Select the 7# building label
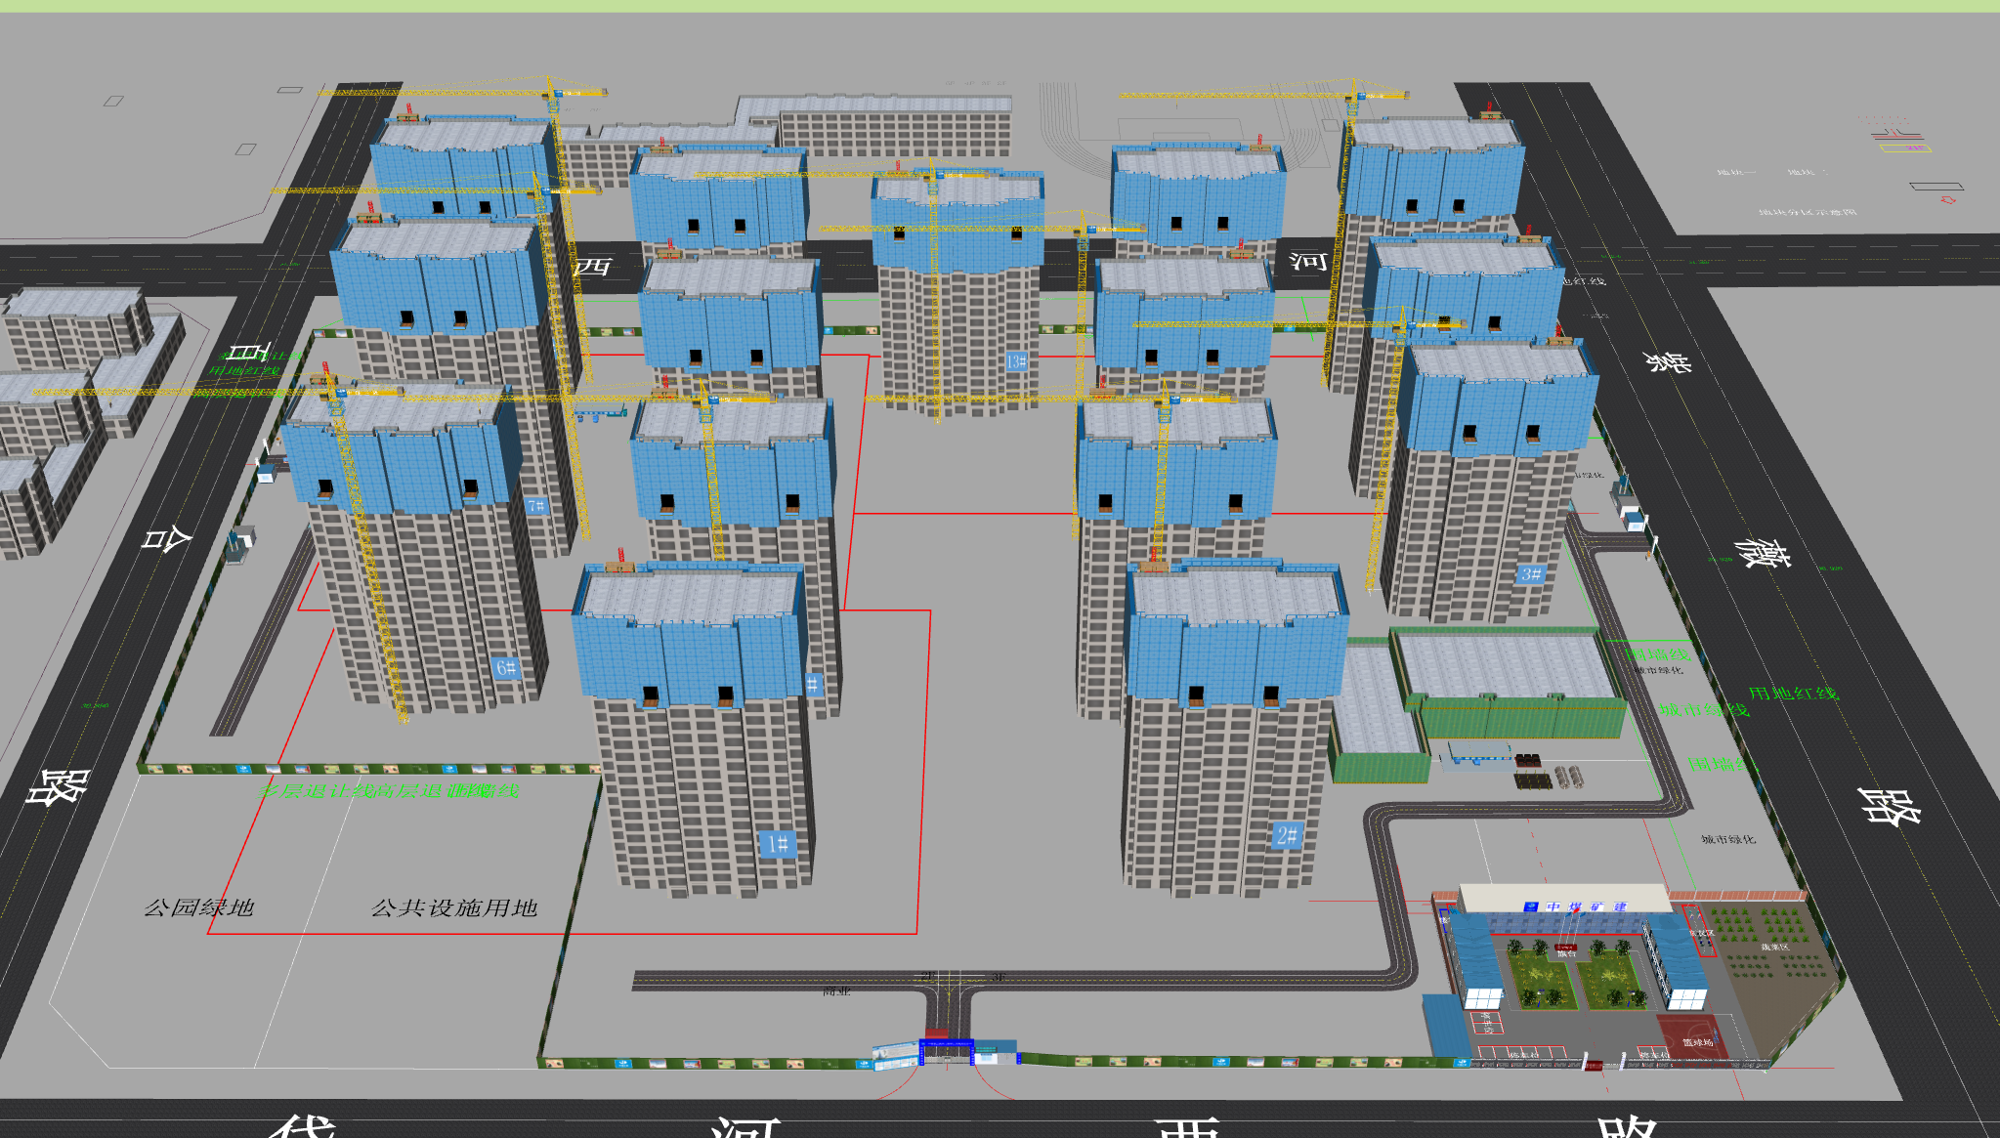Image resolution: width=2000 pixels, height=1138 pixels. [536, 506]
